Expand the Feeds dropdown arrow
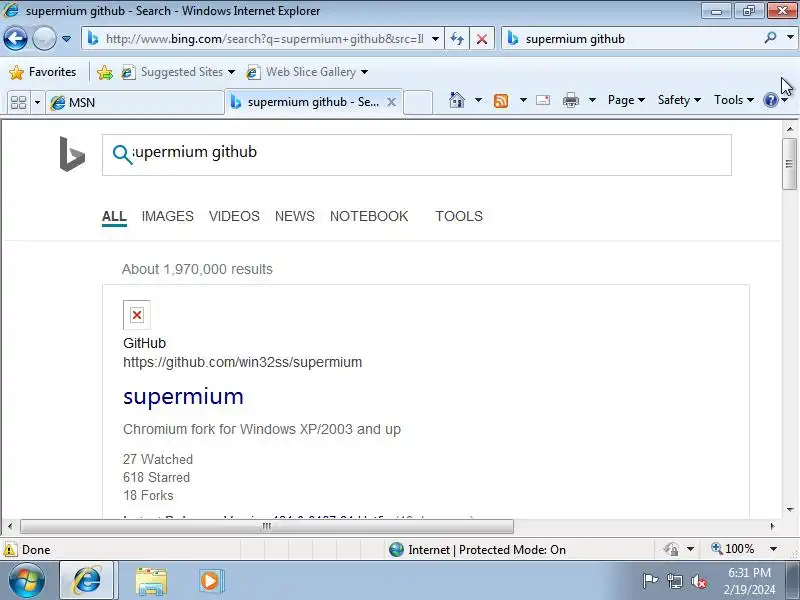This screenshot has height=600, width=800. pos(523,100)
